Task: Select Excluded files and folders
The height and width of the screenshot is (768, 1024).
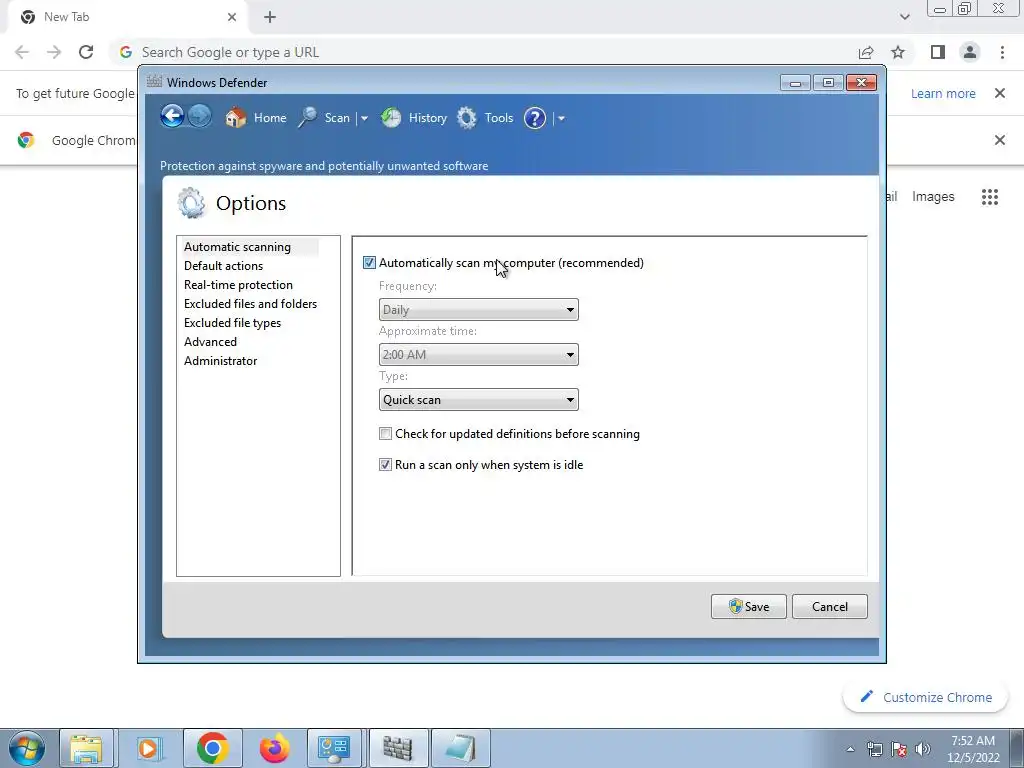Action: tap(250, 304)
